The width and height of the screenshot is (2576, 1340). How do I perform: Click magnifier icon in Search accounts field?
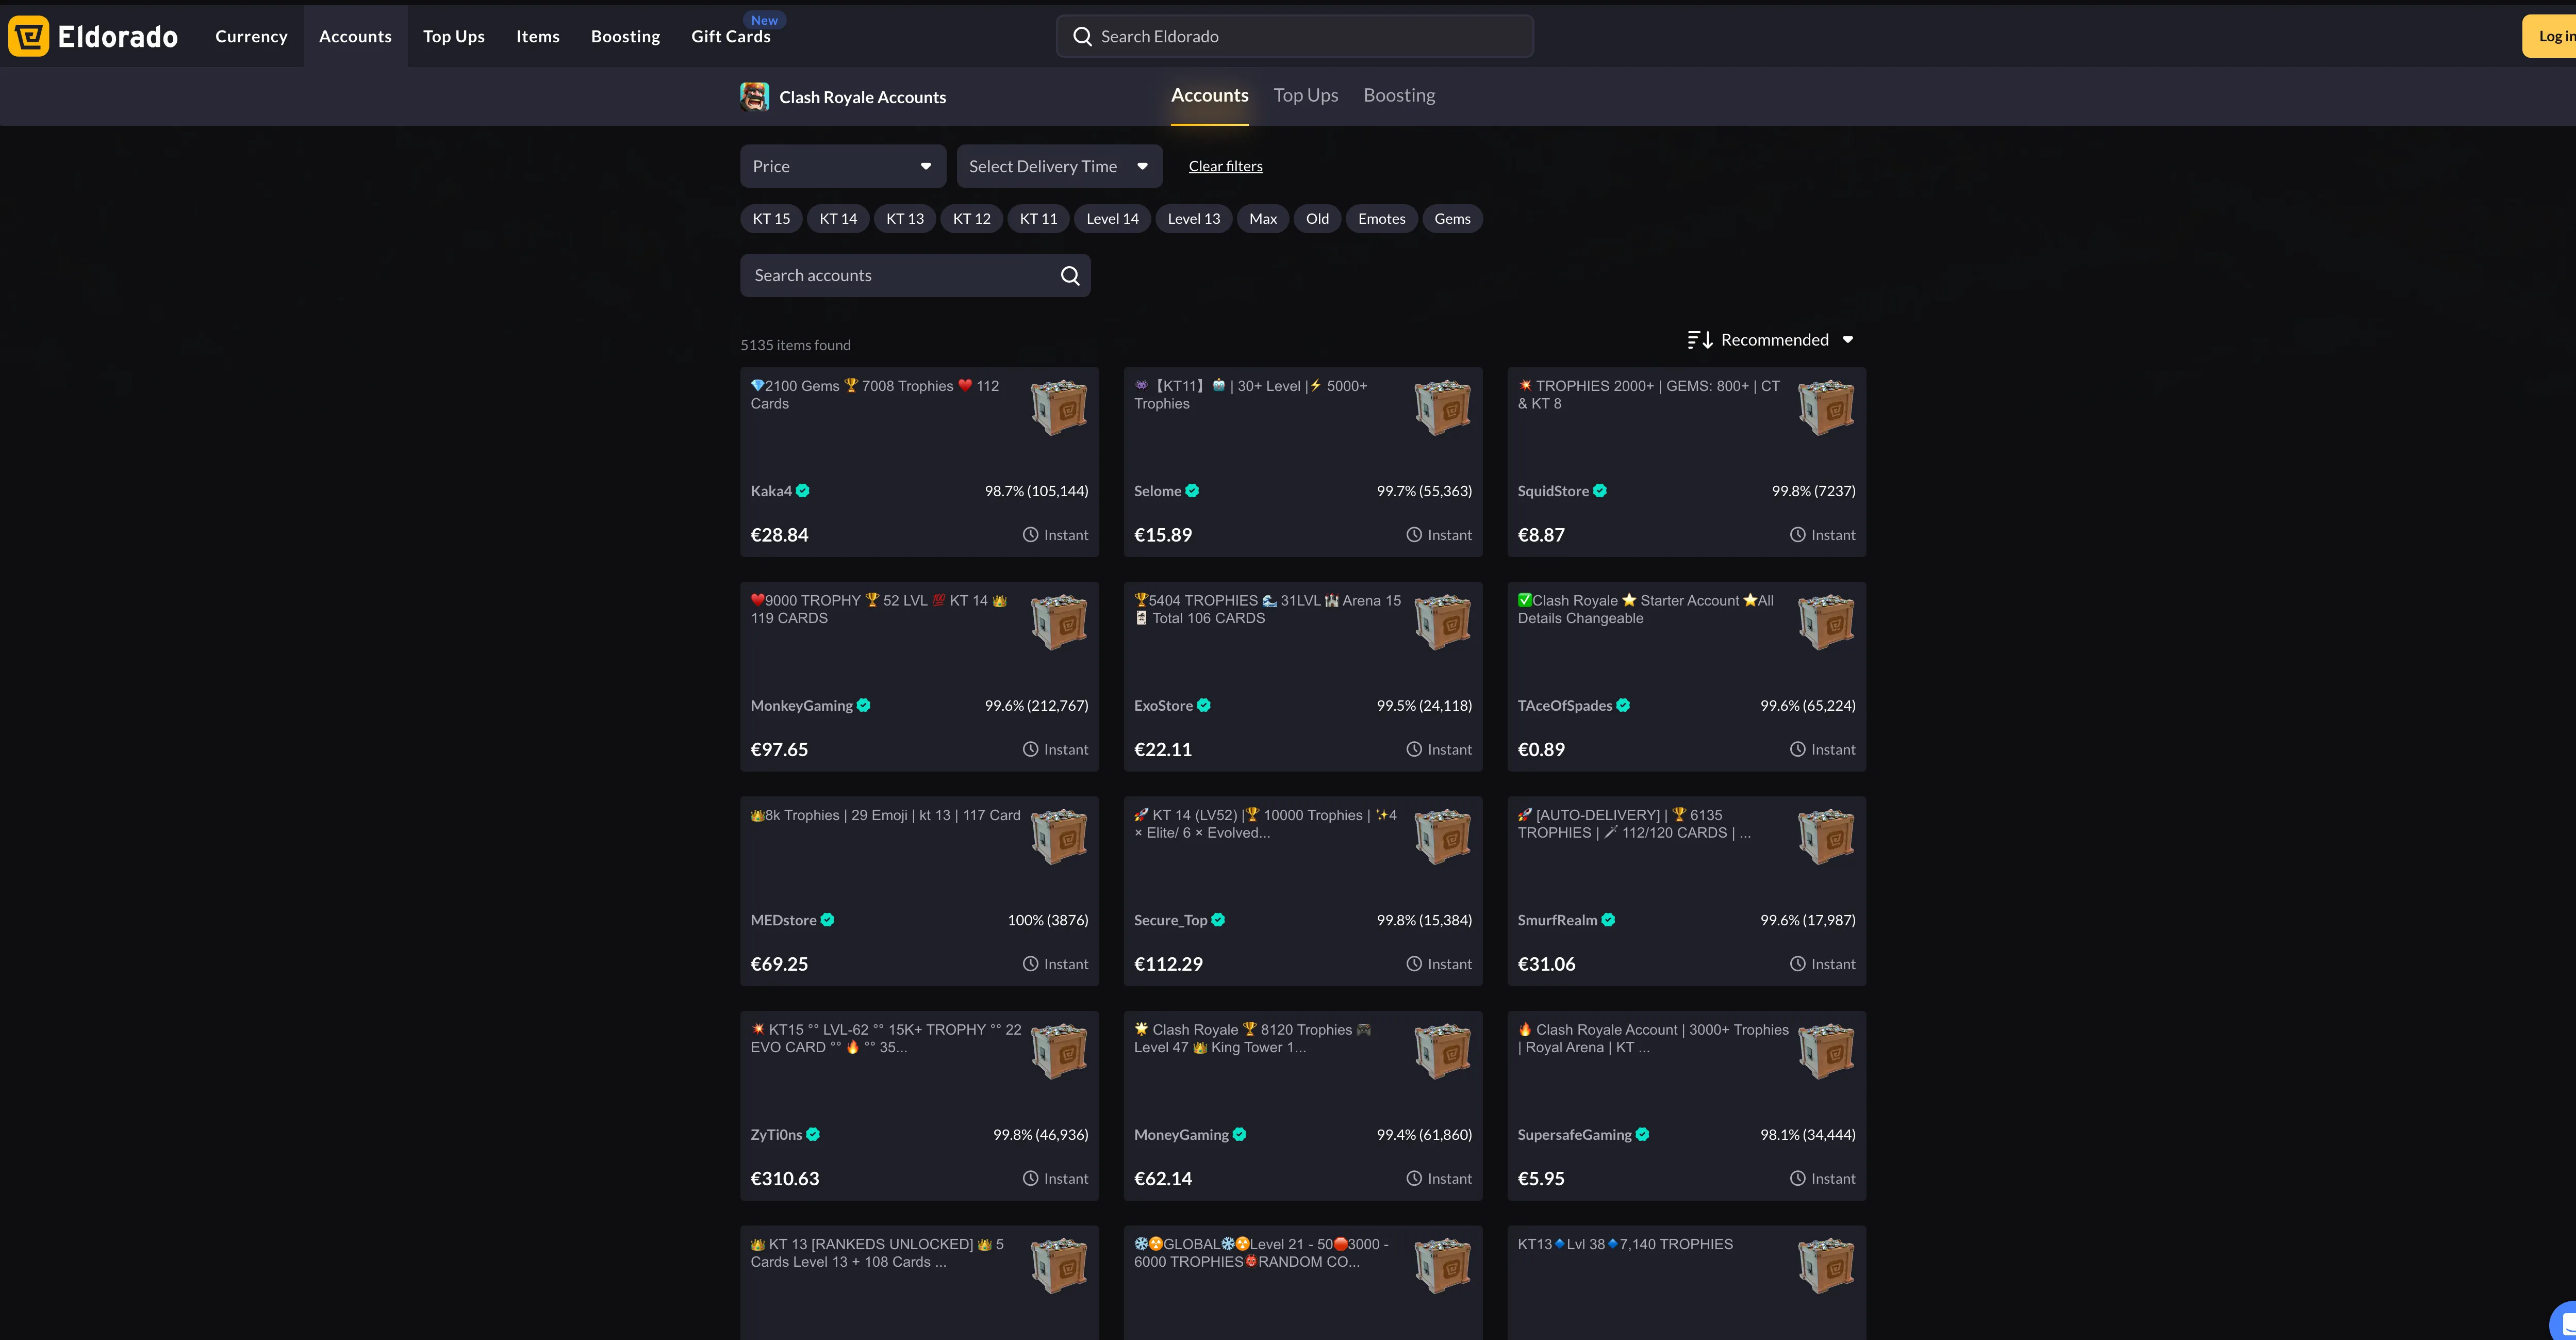(x=1069, y=276)
